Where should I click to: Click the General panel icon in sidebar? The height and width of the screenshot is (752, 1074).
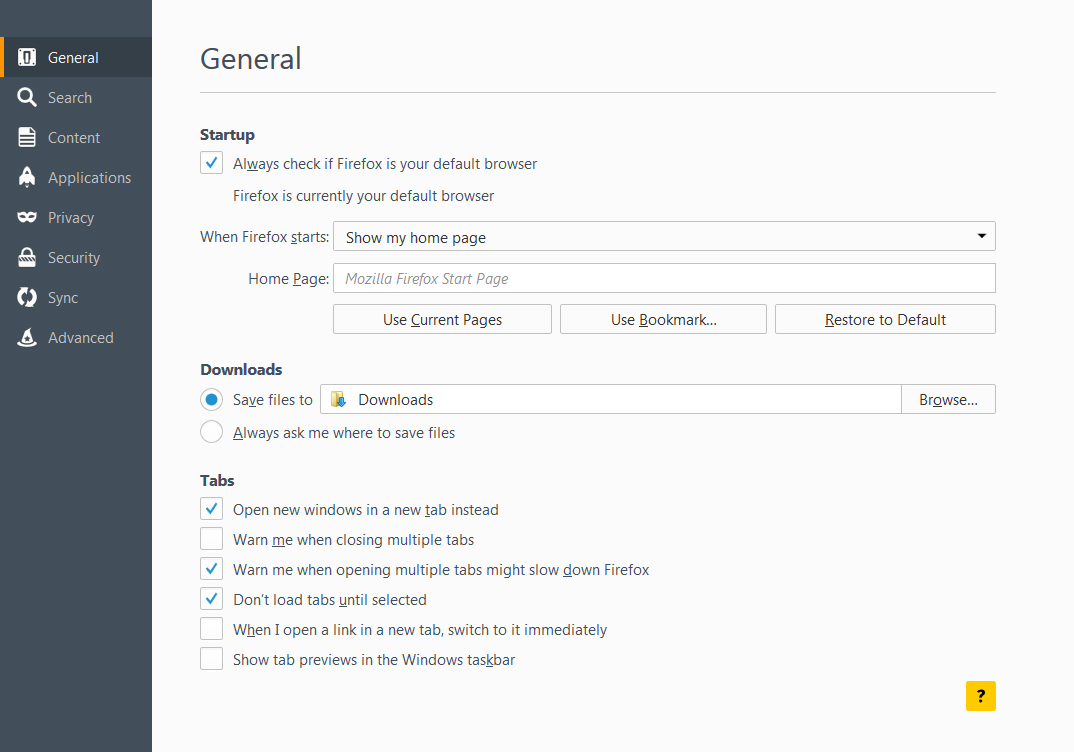pos(28,57)
